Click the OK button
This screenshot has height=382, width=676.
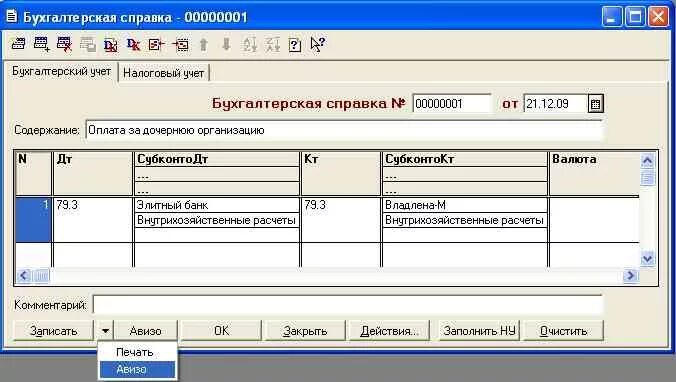coord(222,331)
